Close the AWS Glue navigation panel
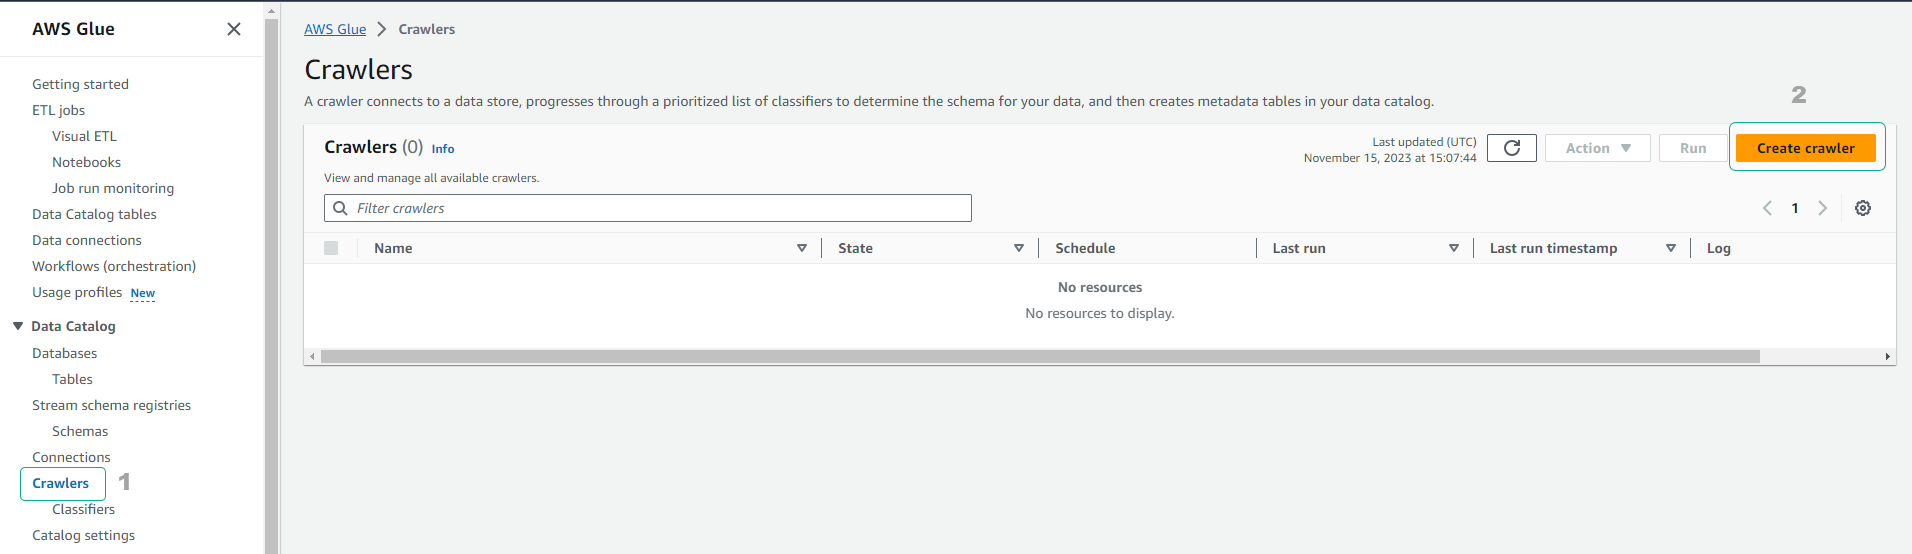The image size is (1912, 554). click(x=234, y=29)
